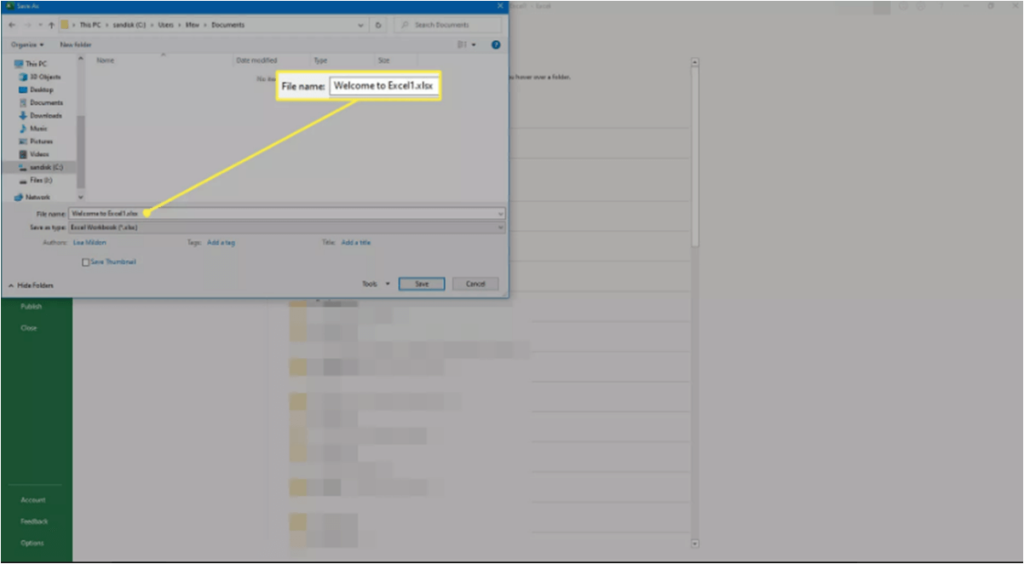Choose the sandisk (C:) drive in sidebar
Image resolution: width=1024 pixels, height=564 pixels.
coord(45,167)
